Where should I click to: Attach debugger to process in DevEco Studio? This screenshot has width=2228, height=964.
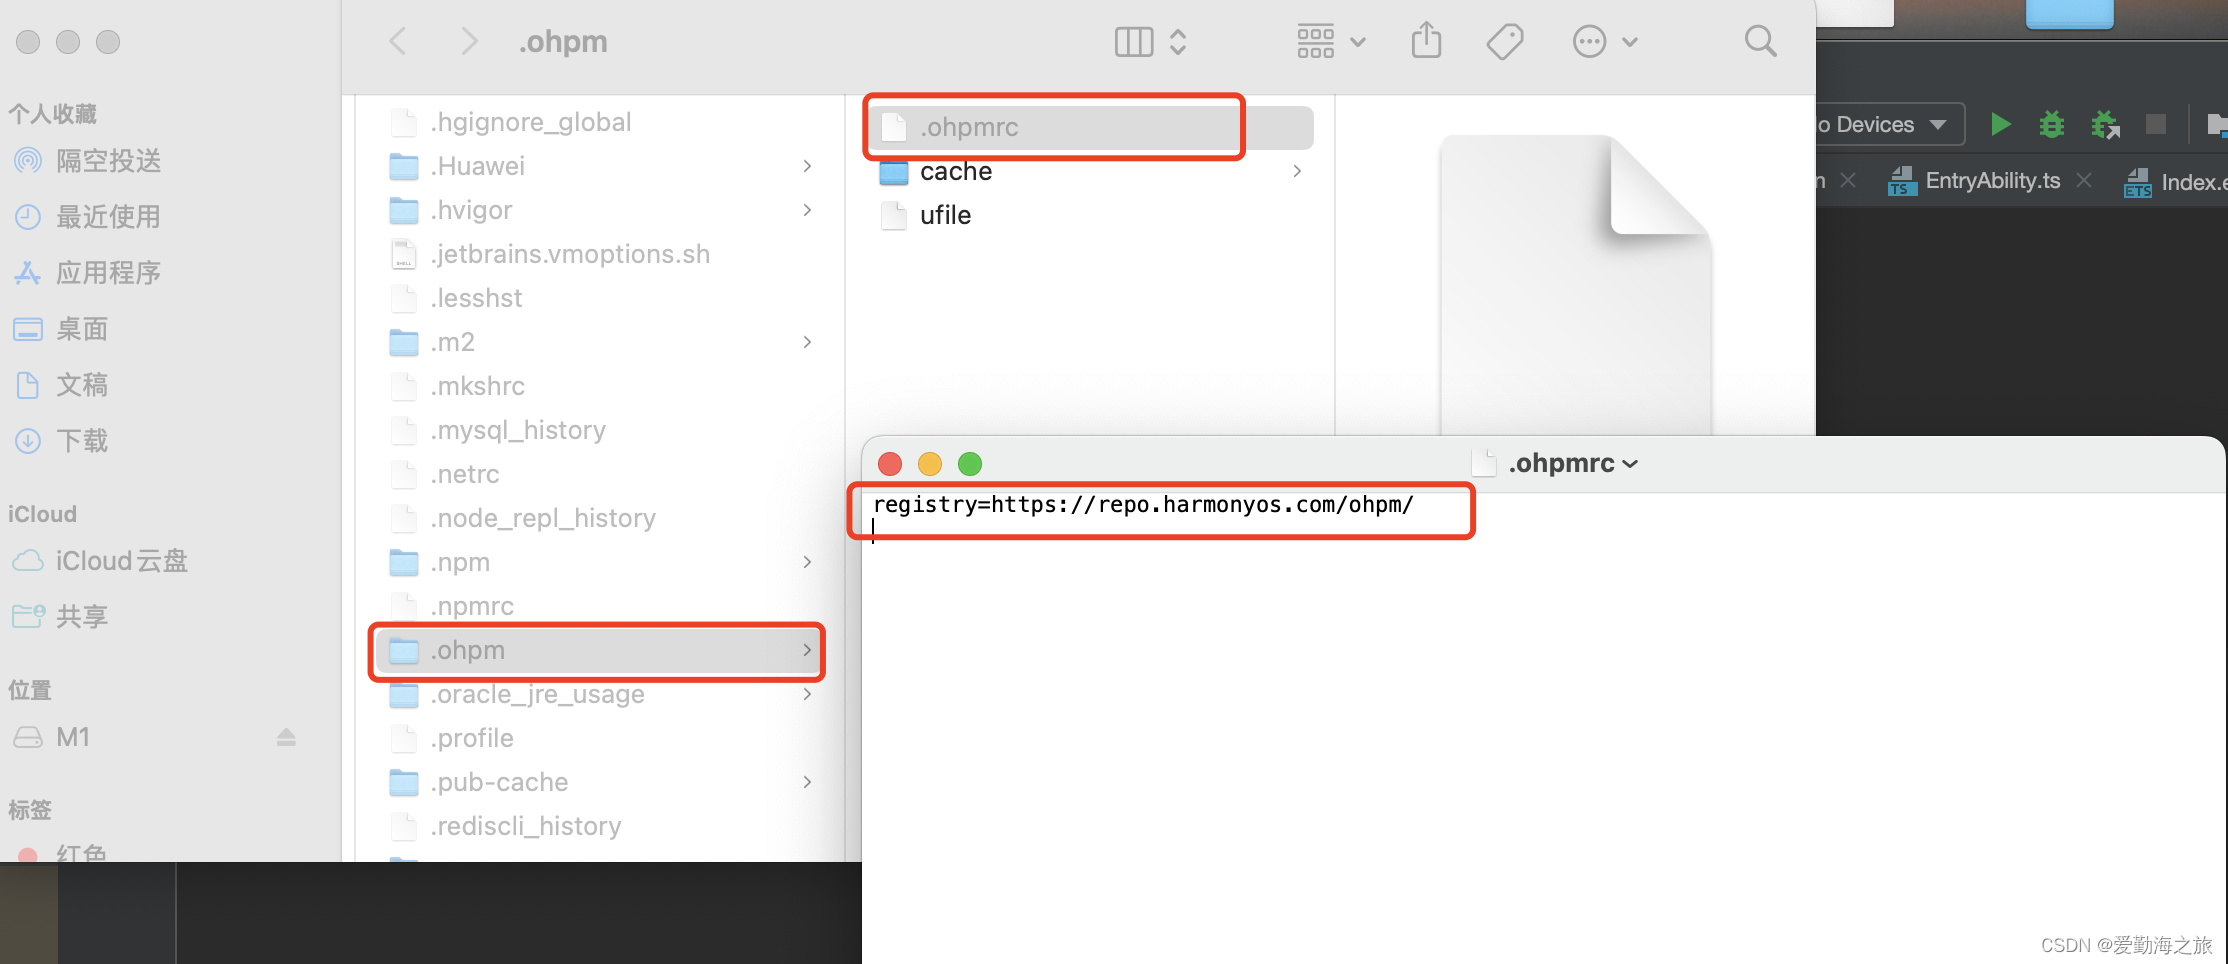[x=2105, y=124]
